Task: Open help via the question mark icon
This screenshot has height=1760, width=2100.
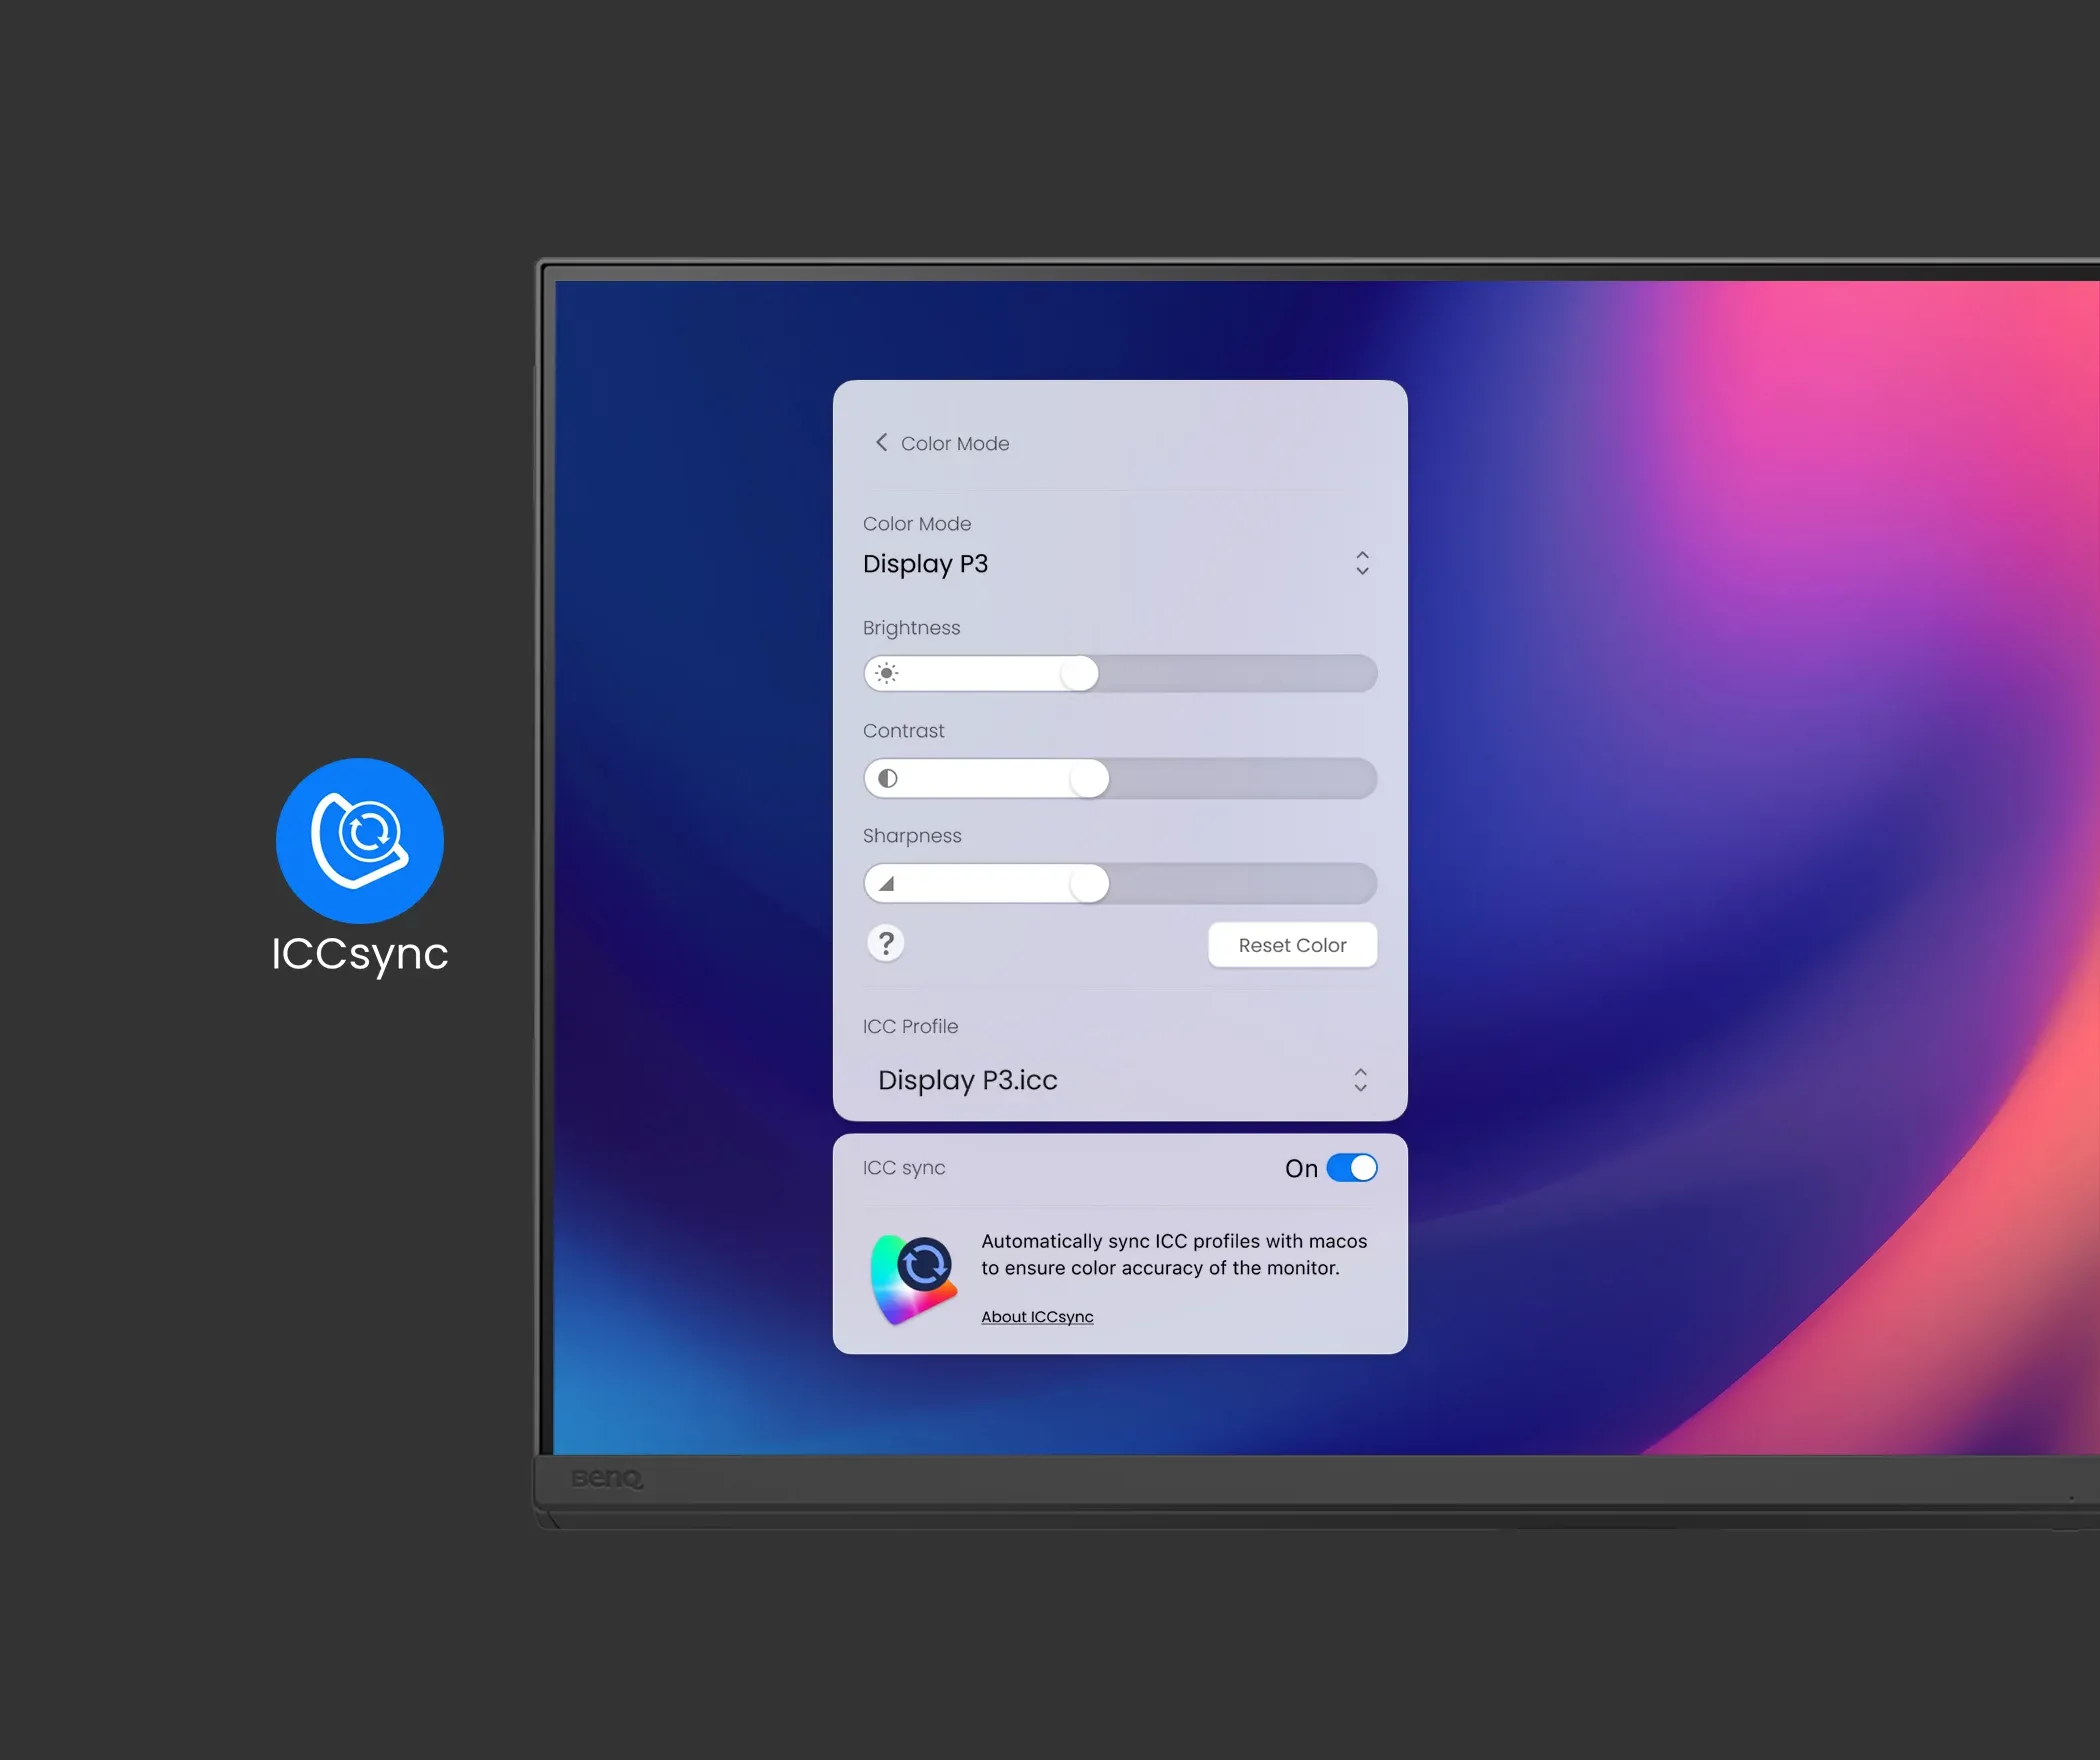Action: (x=886, y=943)
